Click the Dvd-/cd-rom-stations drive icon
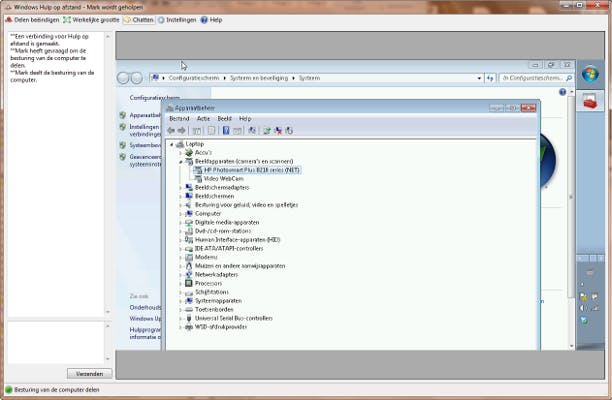 click(x=189, y=231)
